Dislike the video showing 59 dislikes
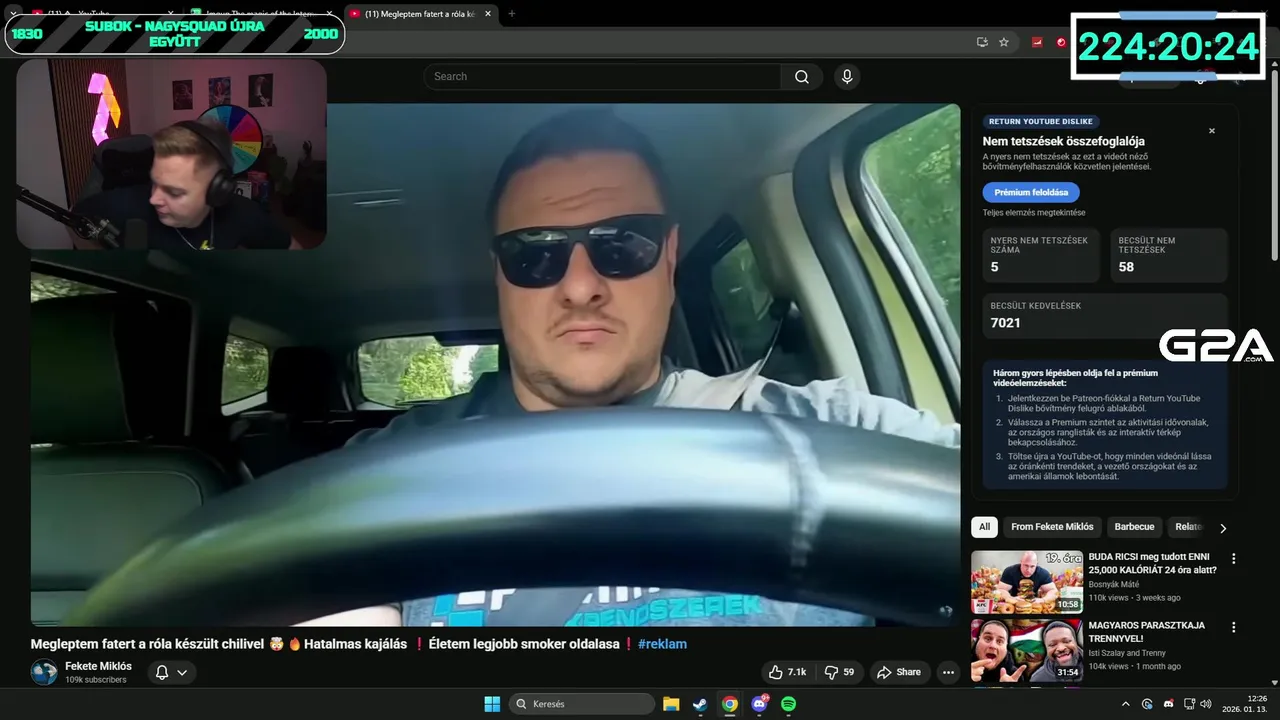The height and width of the screenshot is (720, 1280). (838, 672)
